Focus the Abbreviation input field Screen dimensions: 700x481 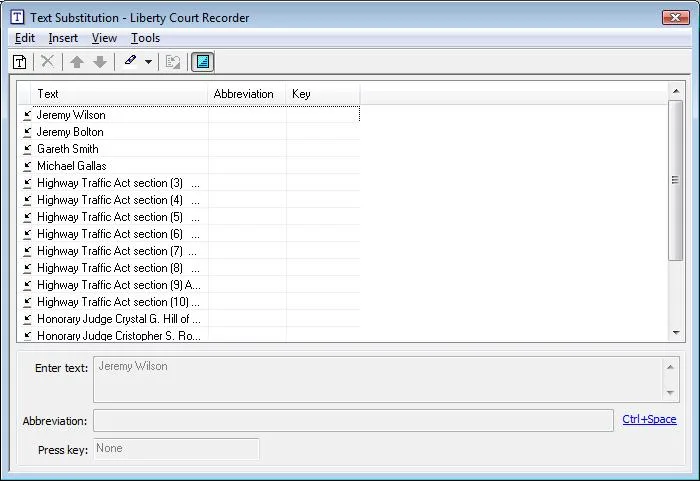pos(353,421)
